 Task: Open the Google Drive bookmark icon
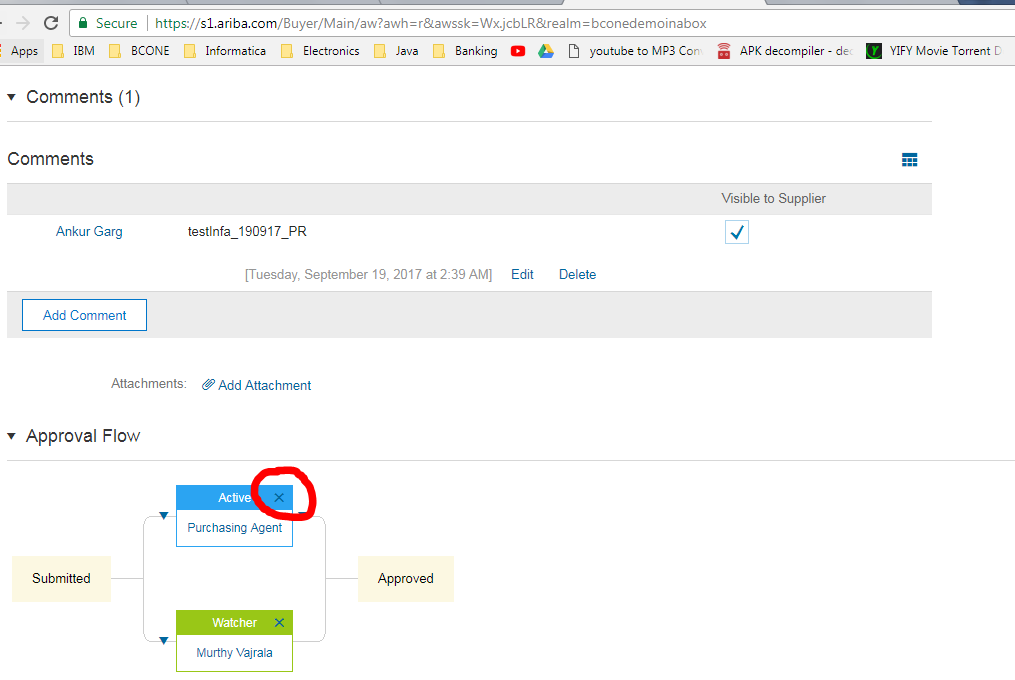click(546, 51)
